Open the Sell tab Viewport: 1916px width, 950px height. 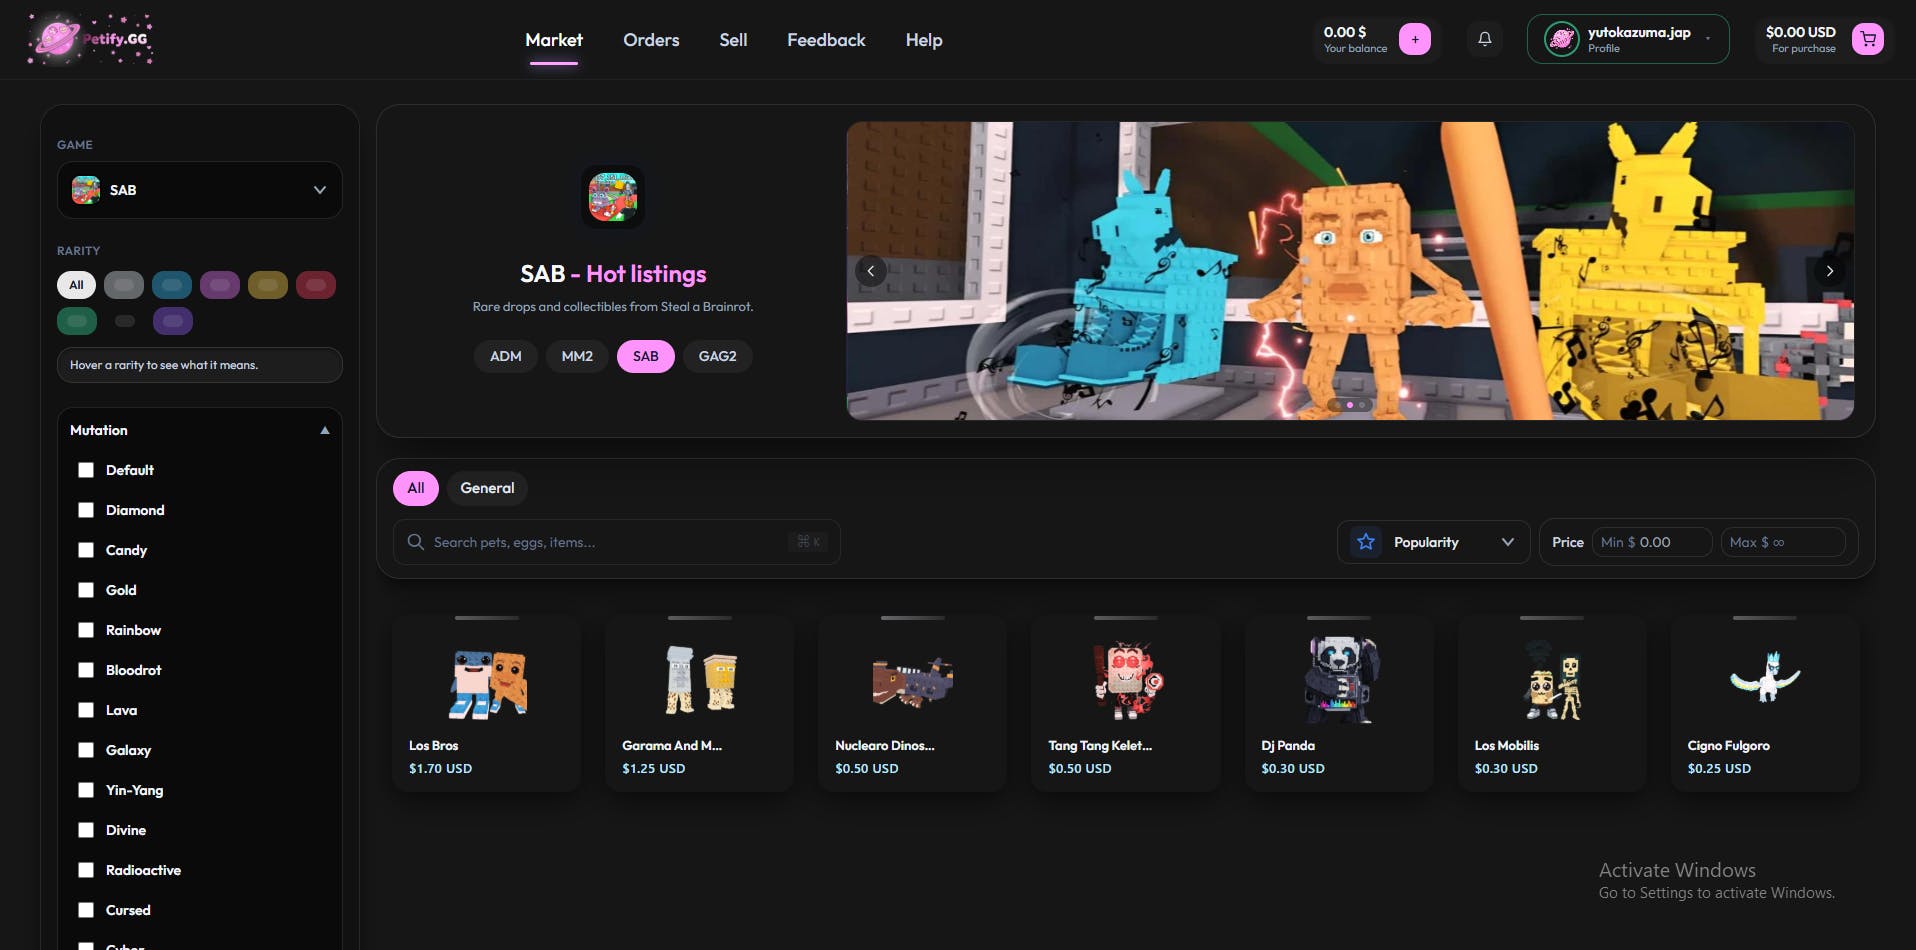[733, 40]
